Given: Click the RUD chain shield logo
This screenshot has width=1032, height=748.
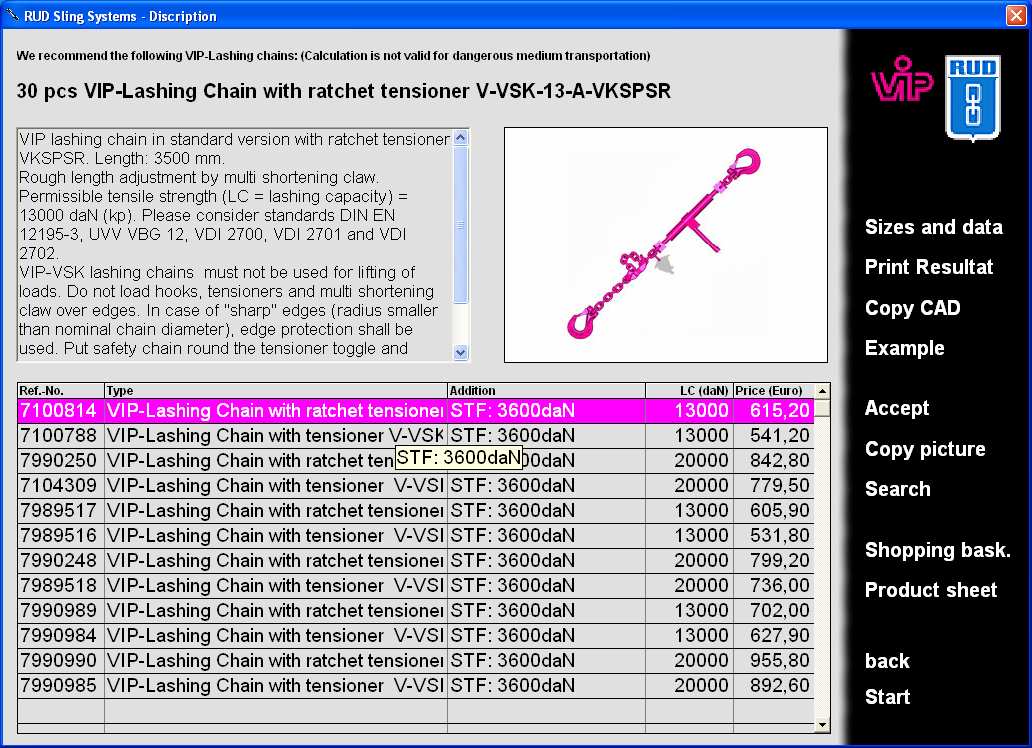Looking at the screenshot, I should click(973, 97).
